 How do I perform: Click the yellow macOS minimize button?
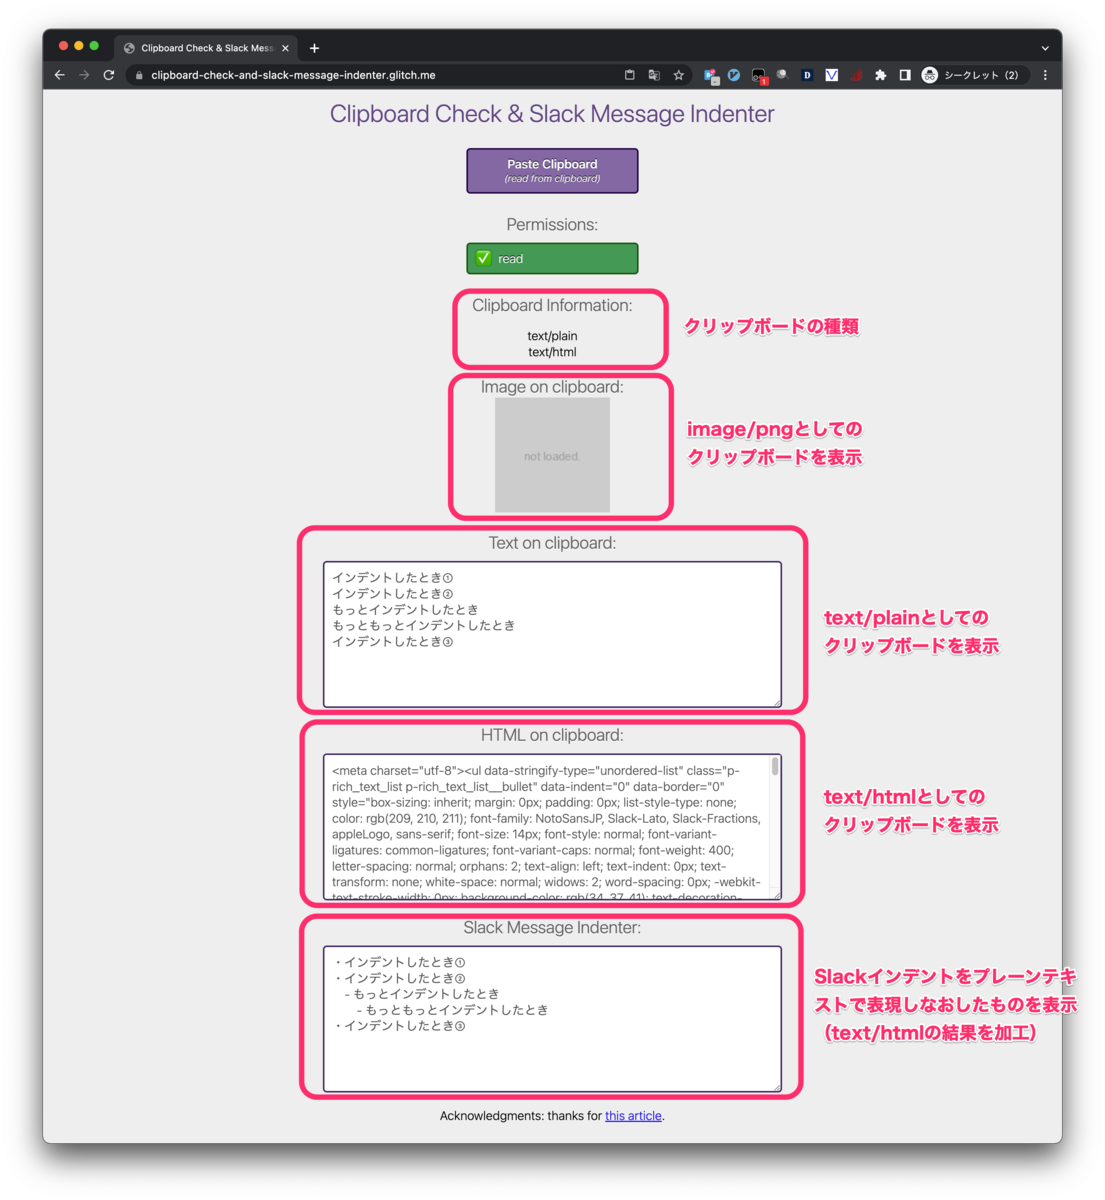[79, 46]
